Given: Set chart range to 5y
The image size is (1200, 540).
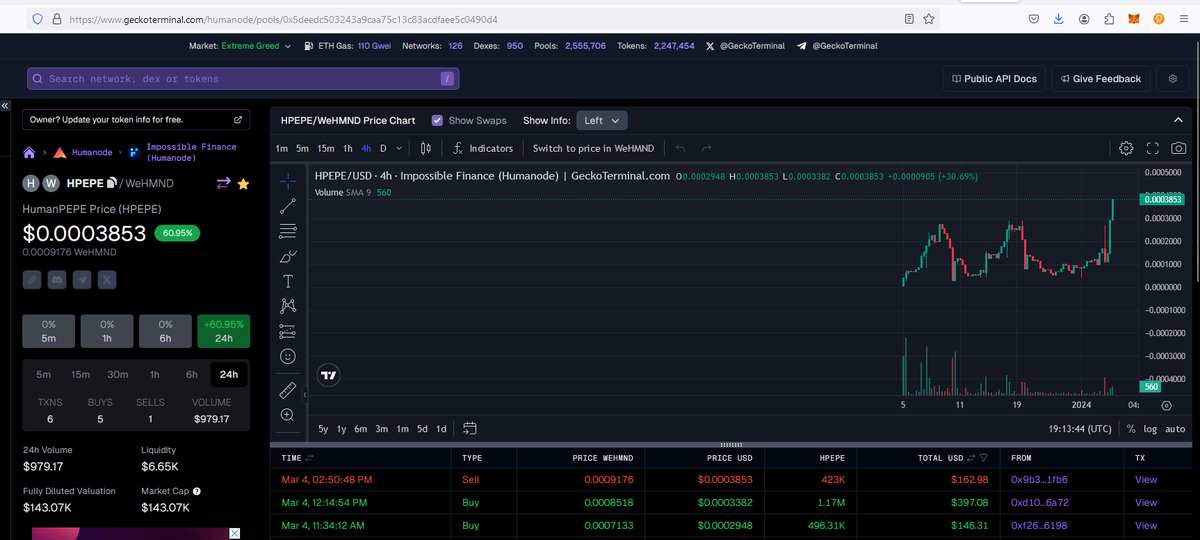Looking at the screenshot, I should pos(323,428).
